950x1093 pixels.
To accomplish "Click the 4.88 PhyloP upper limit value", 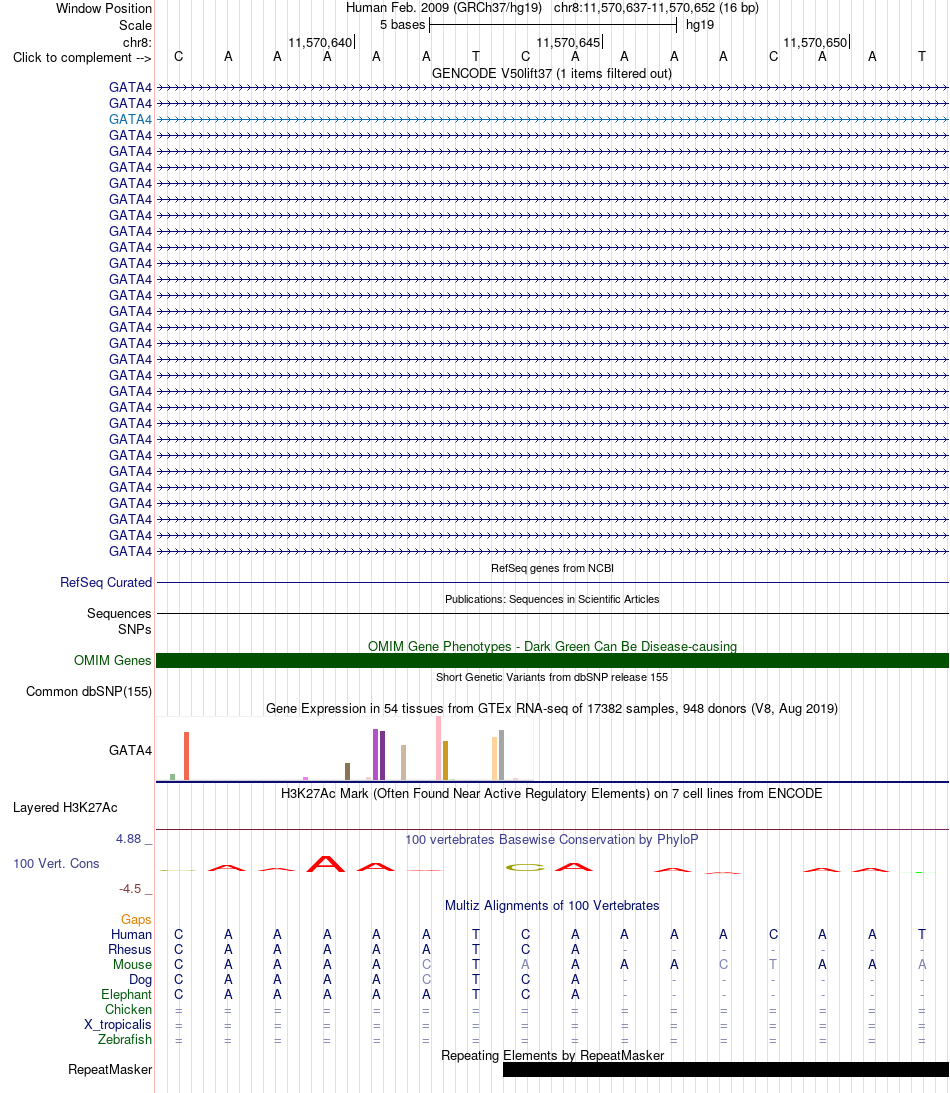I will click(x=128, y=839).
